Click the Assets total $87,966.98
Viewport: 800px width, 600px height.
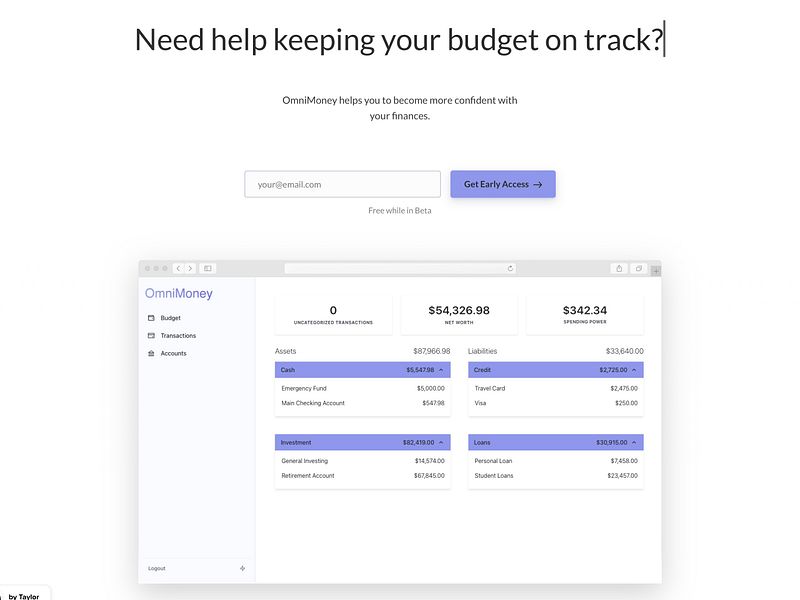point(432,351)
